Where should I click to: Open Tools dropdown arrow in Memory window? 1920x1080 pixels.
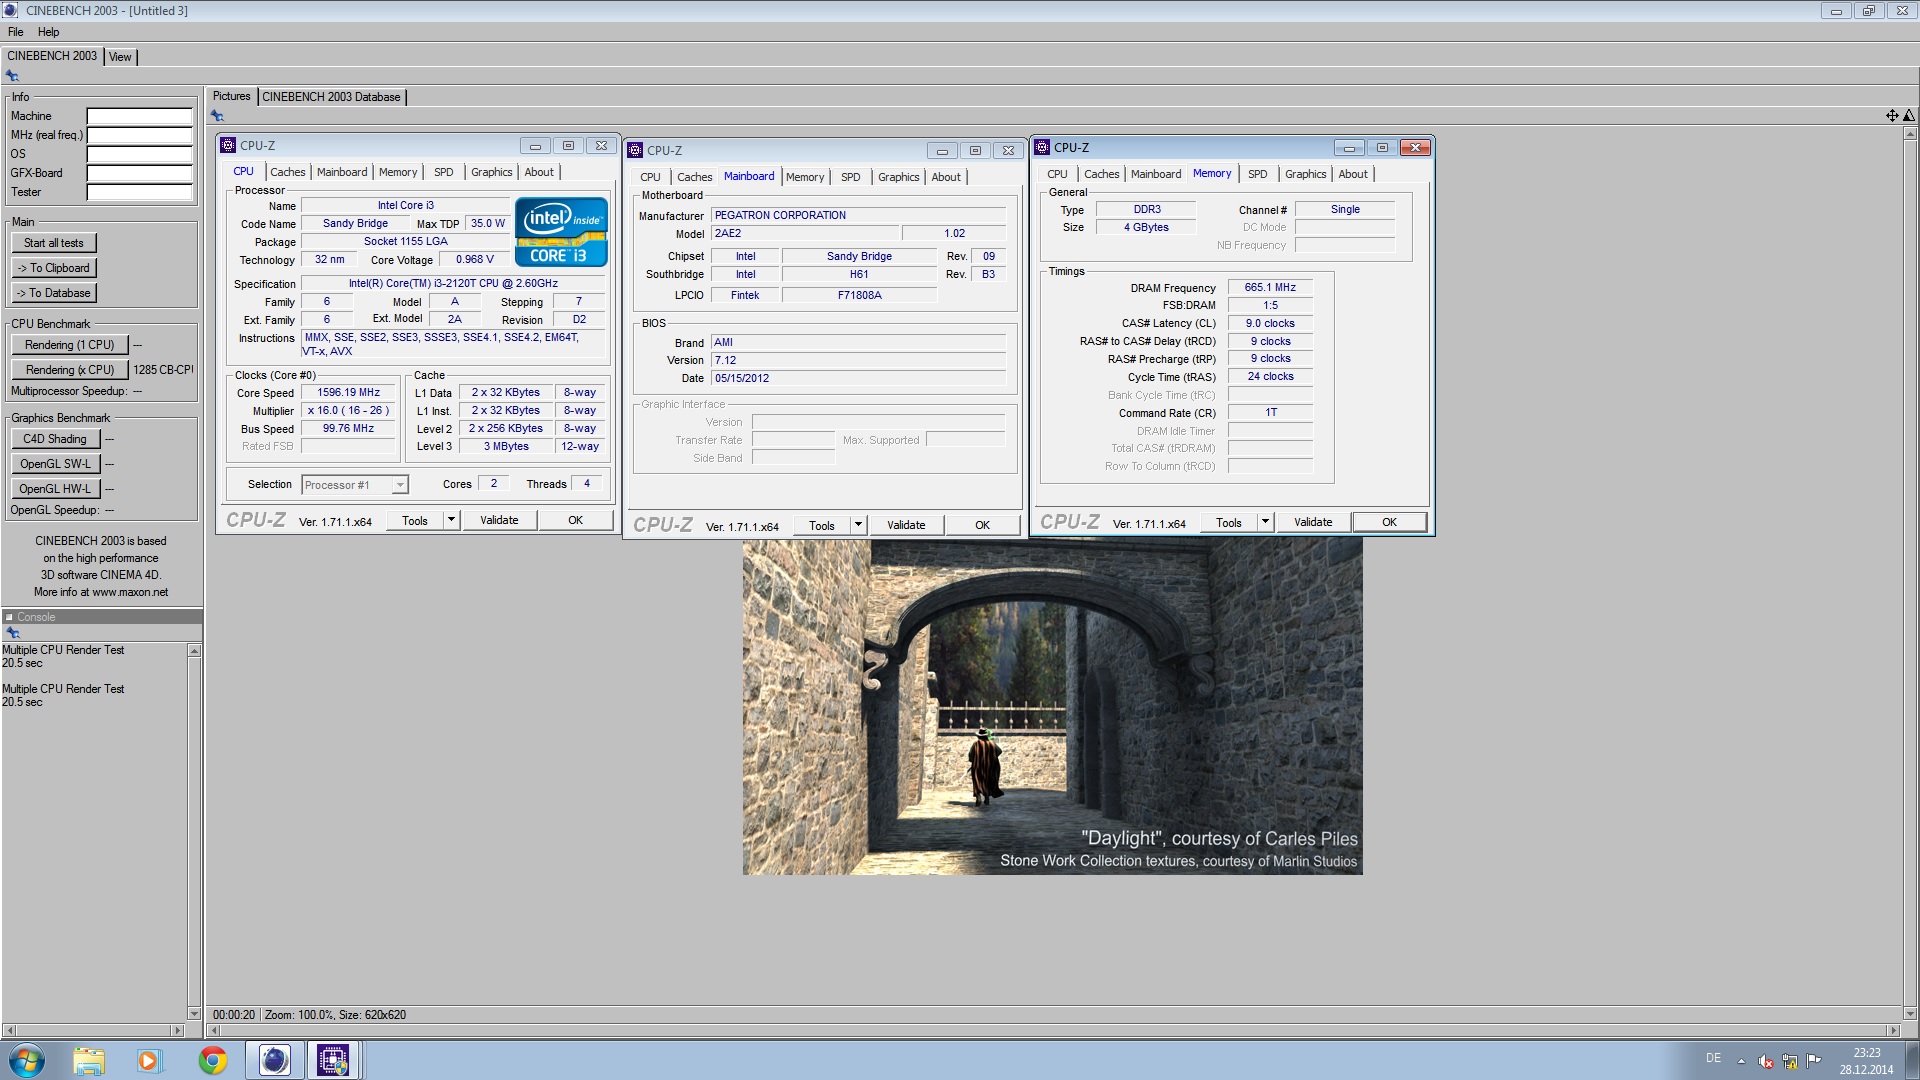point(1265,522)
